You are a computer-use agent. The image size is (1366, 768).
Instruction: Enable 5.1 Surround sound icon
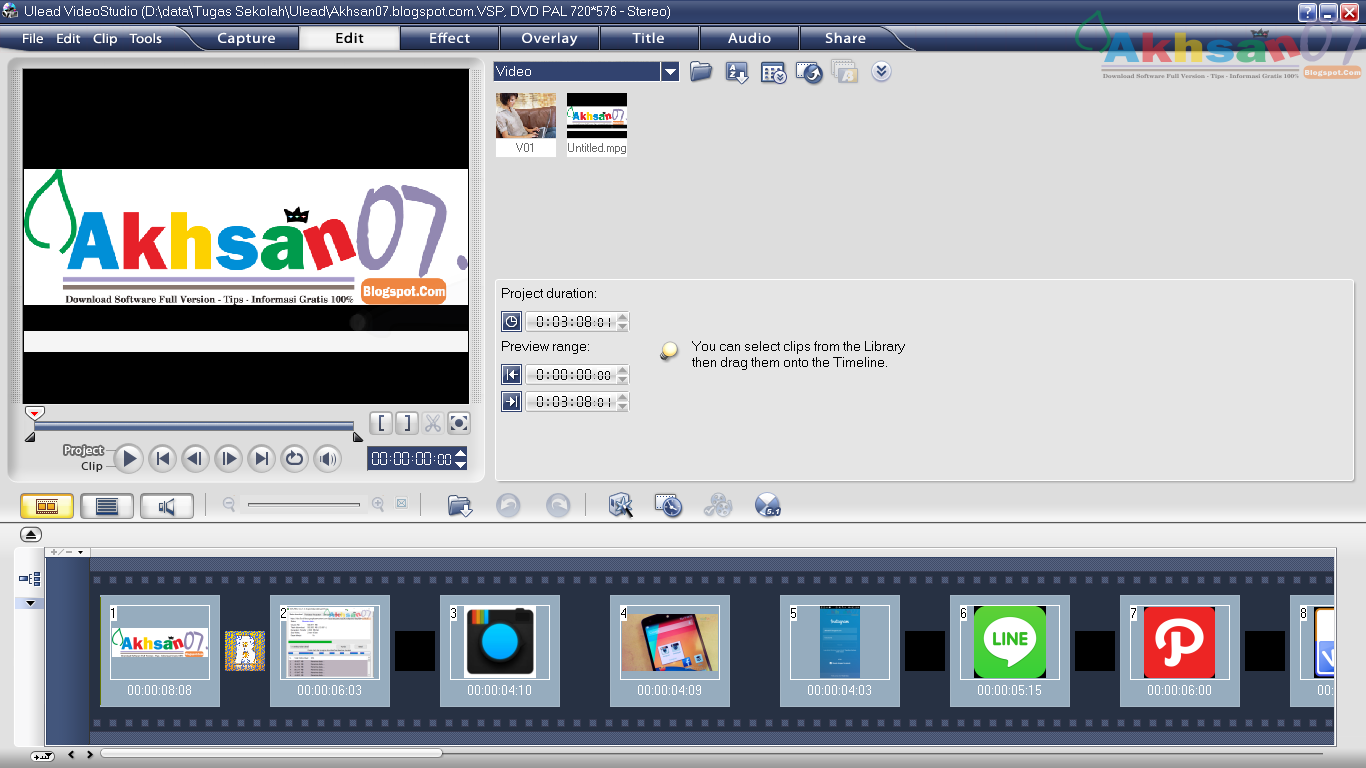(768, 506)
